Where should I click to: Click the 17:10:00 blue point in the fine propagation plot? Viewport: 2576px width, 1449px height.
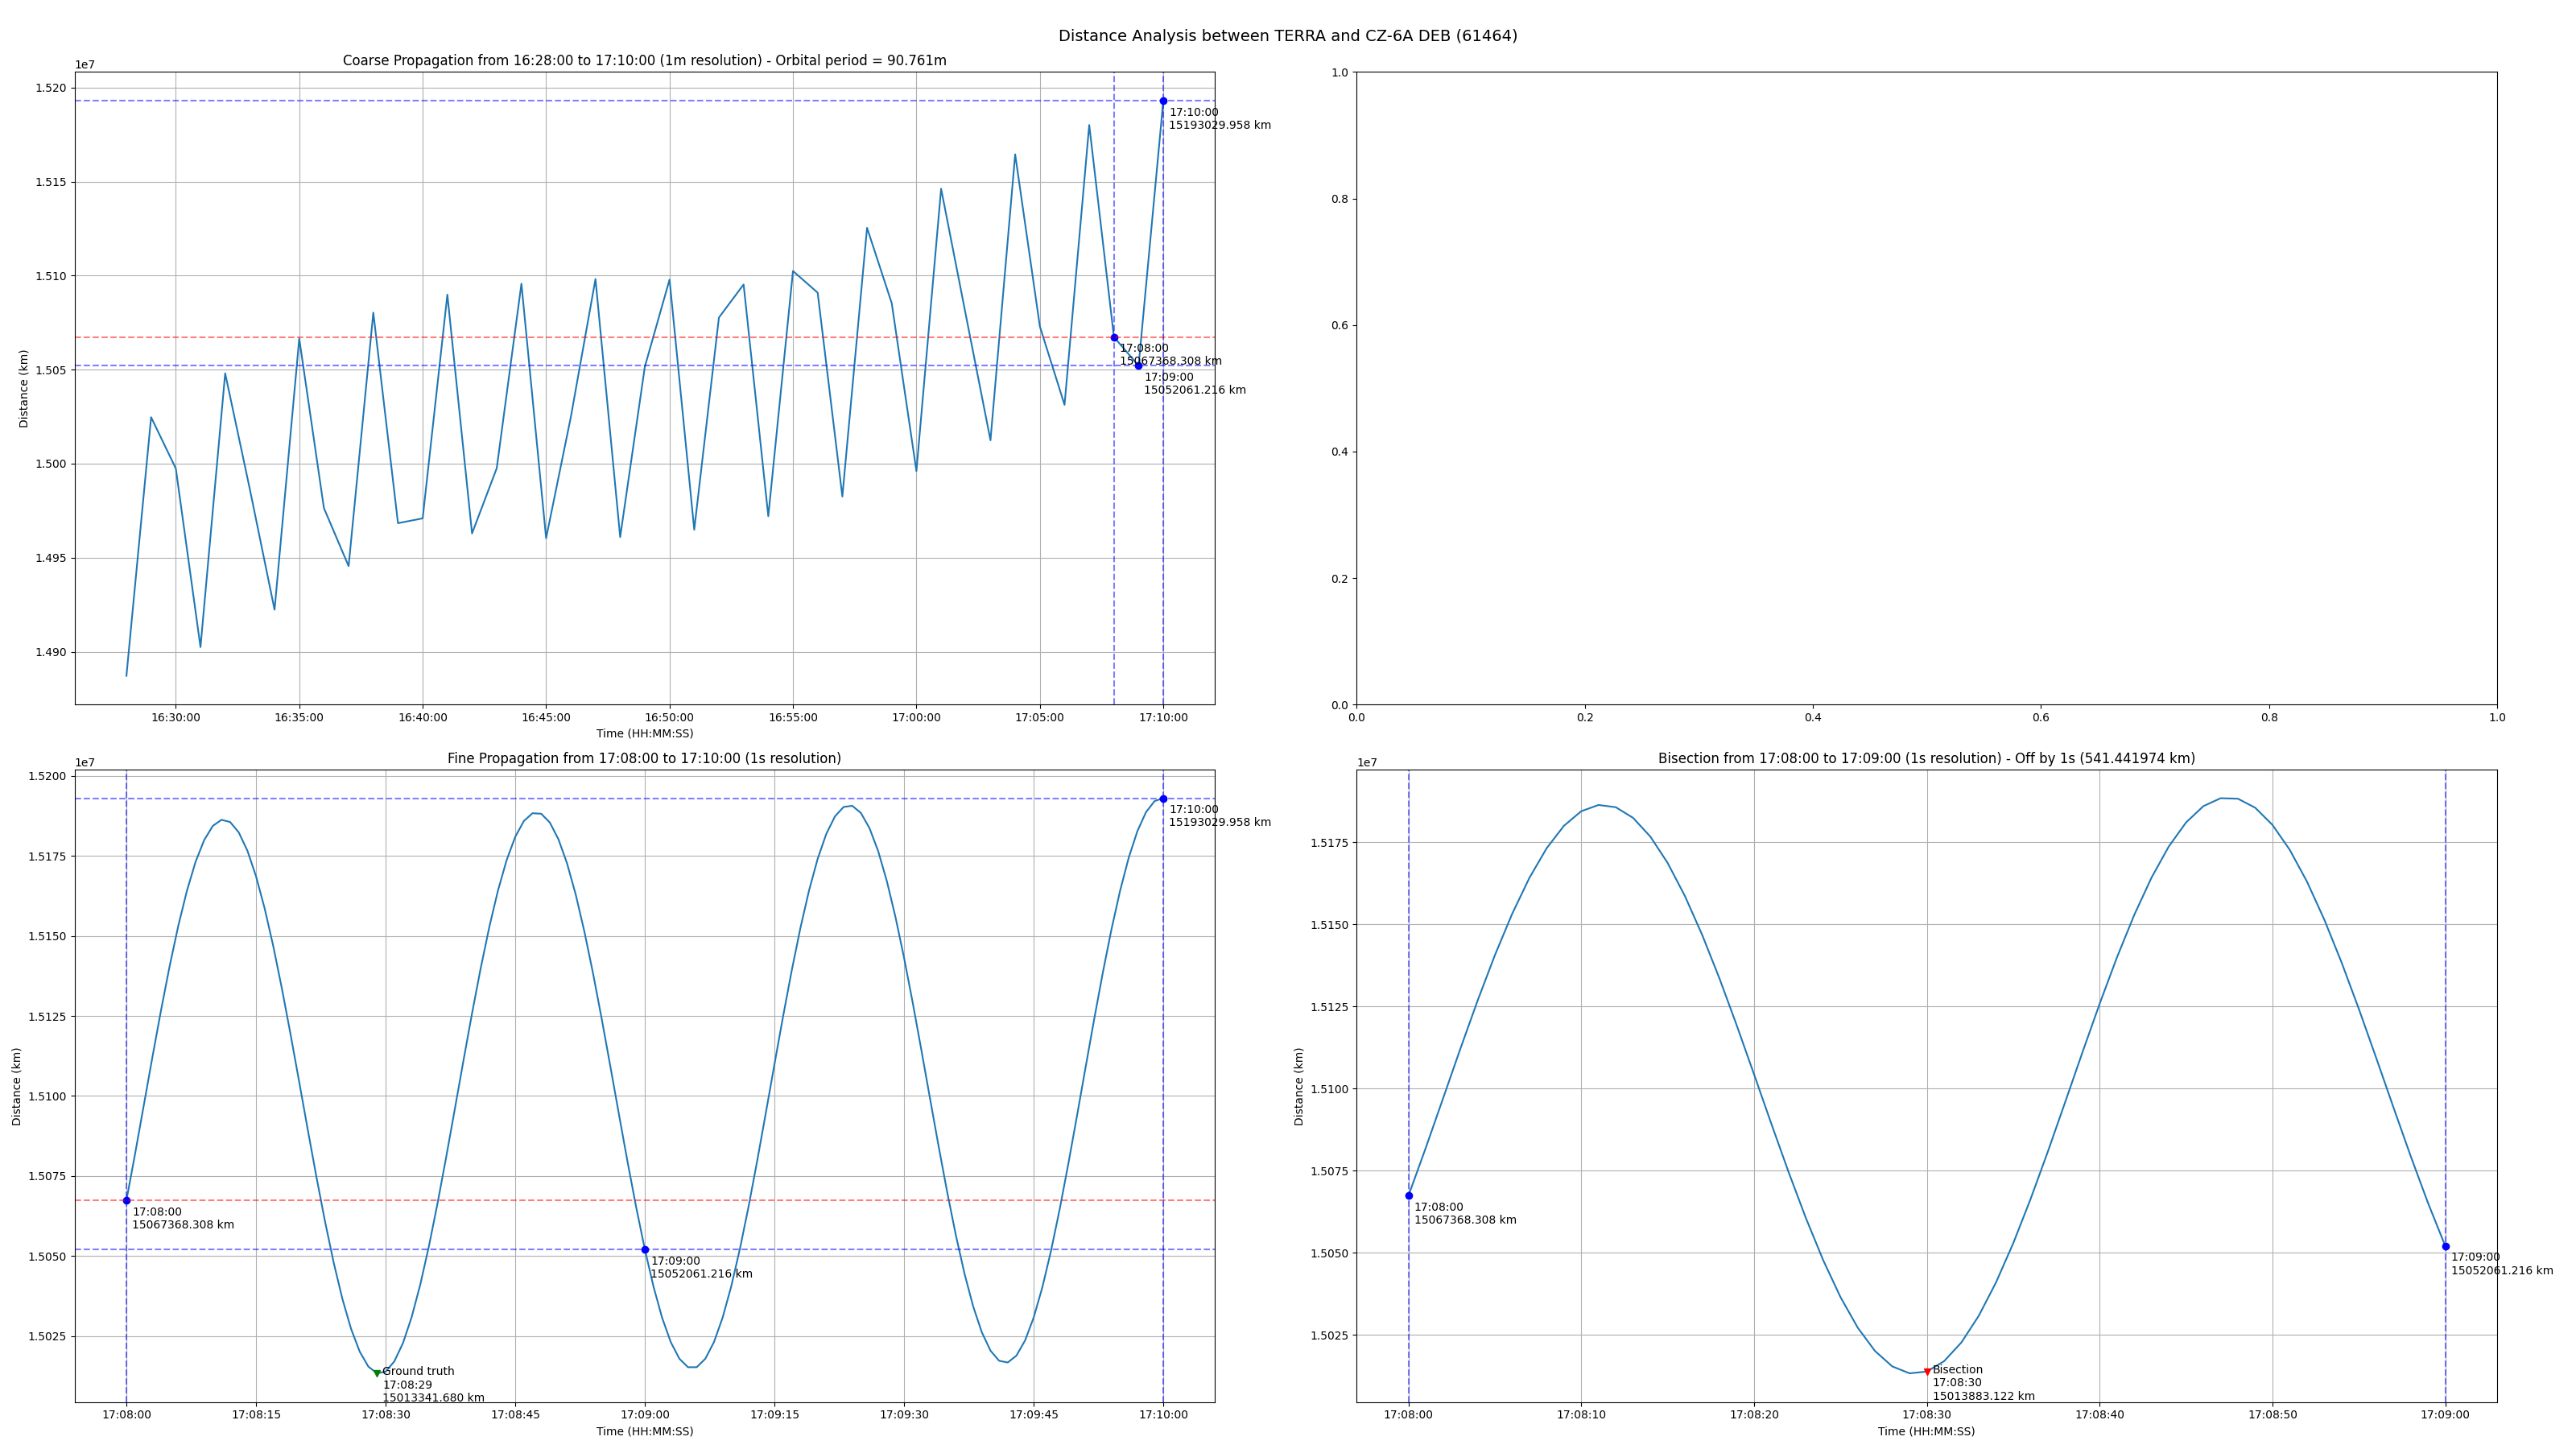click(1163, 799)
